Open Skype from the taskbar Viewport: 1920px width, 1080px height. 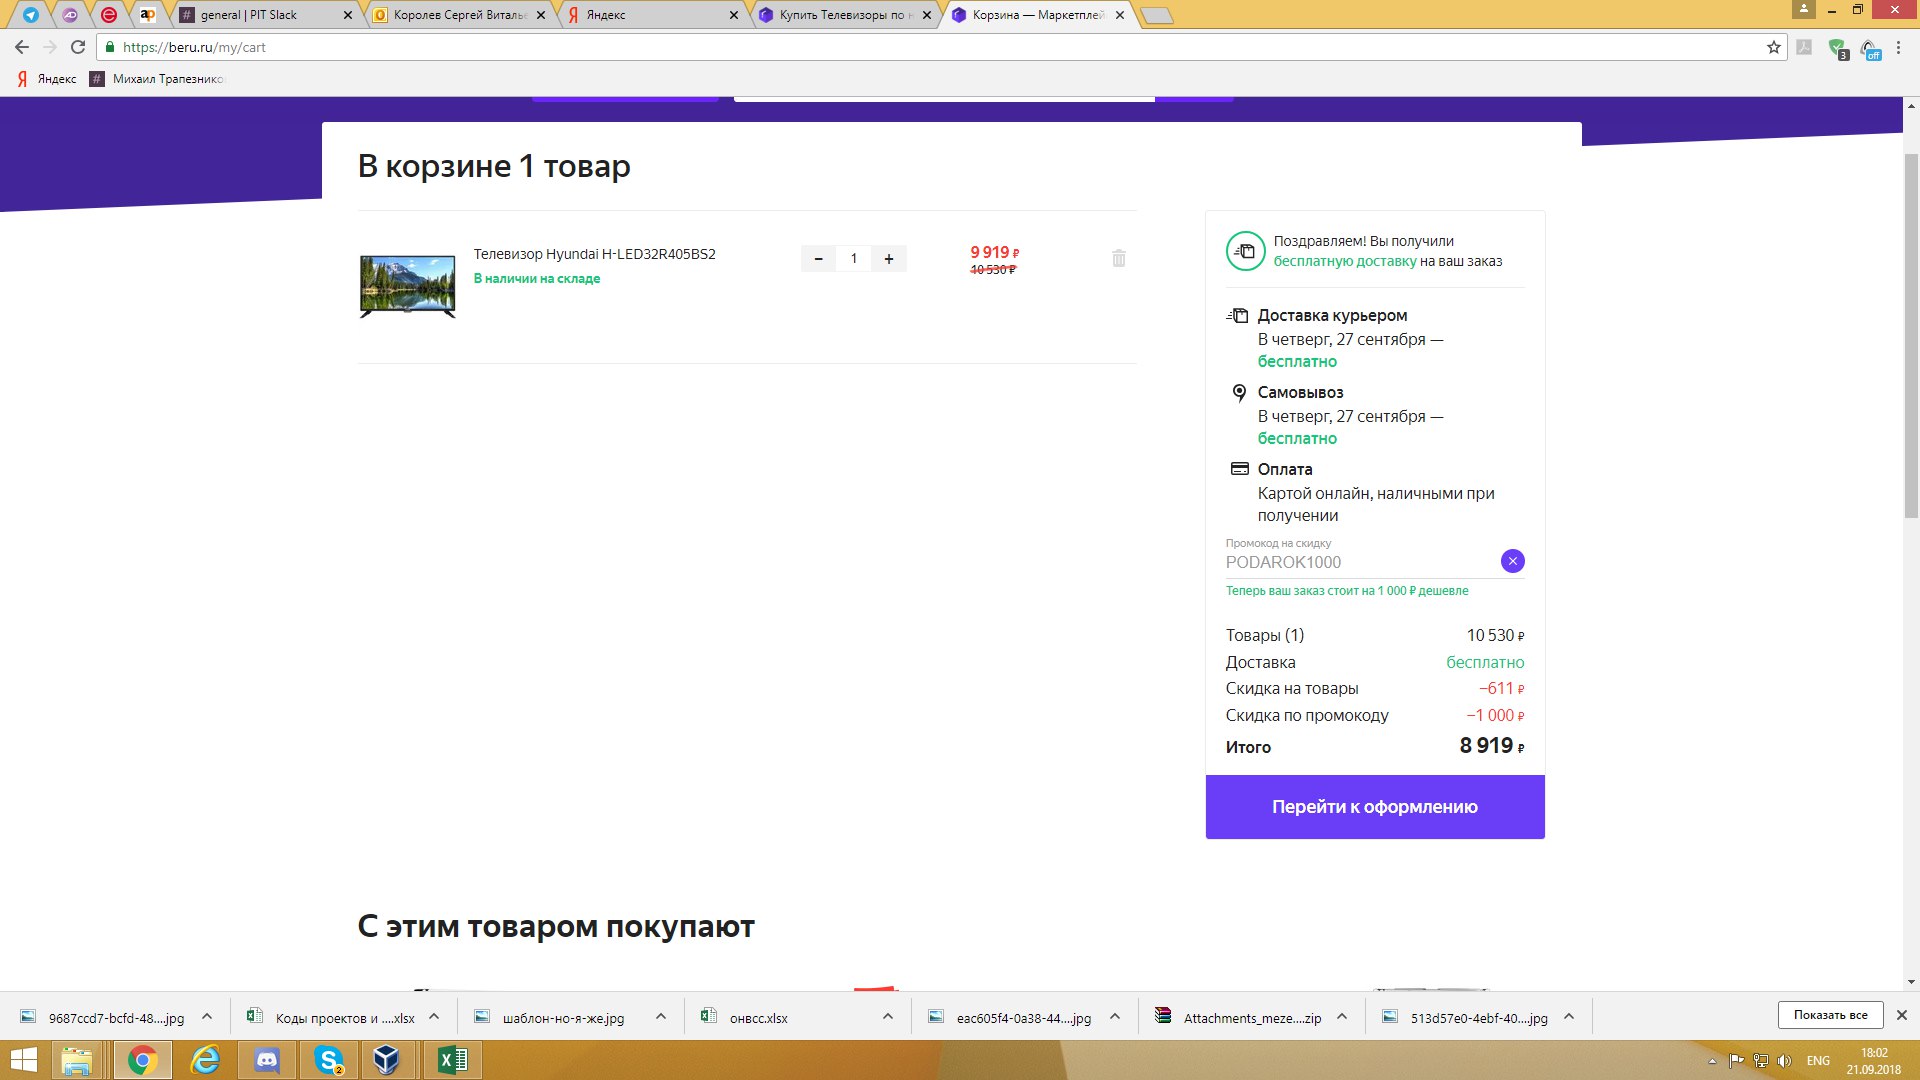coord(329,1060)
